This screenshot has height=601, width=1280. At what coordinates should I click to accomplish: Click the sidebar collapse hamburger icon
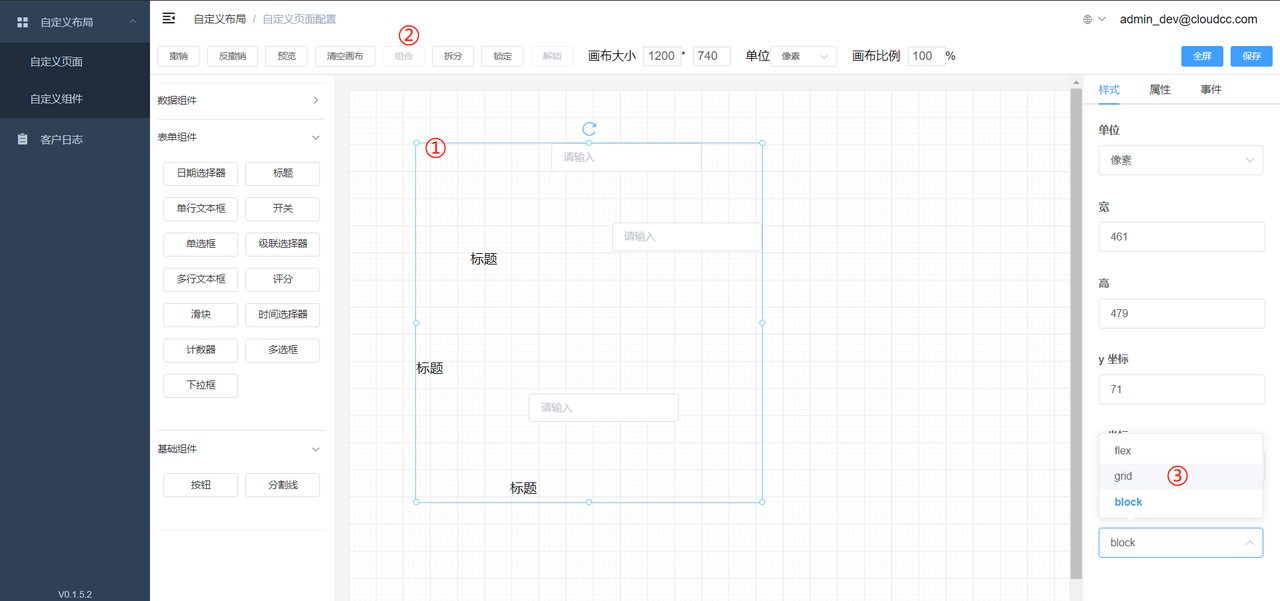[168, 18]
